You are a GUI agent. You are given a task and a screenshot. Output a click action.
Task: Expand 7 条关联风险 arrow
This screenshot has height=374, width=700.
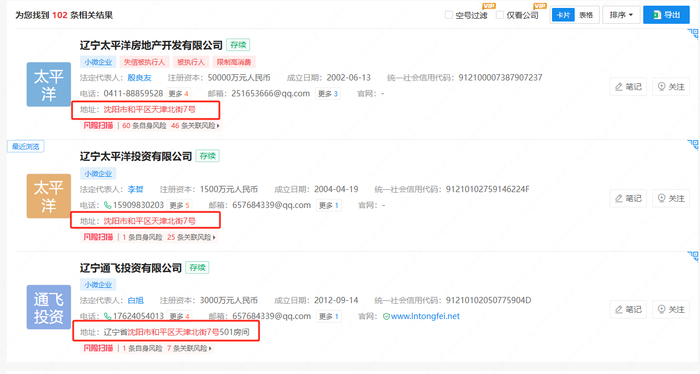click(x=210, y=348)
